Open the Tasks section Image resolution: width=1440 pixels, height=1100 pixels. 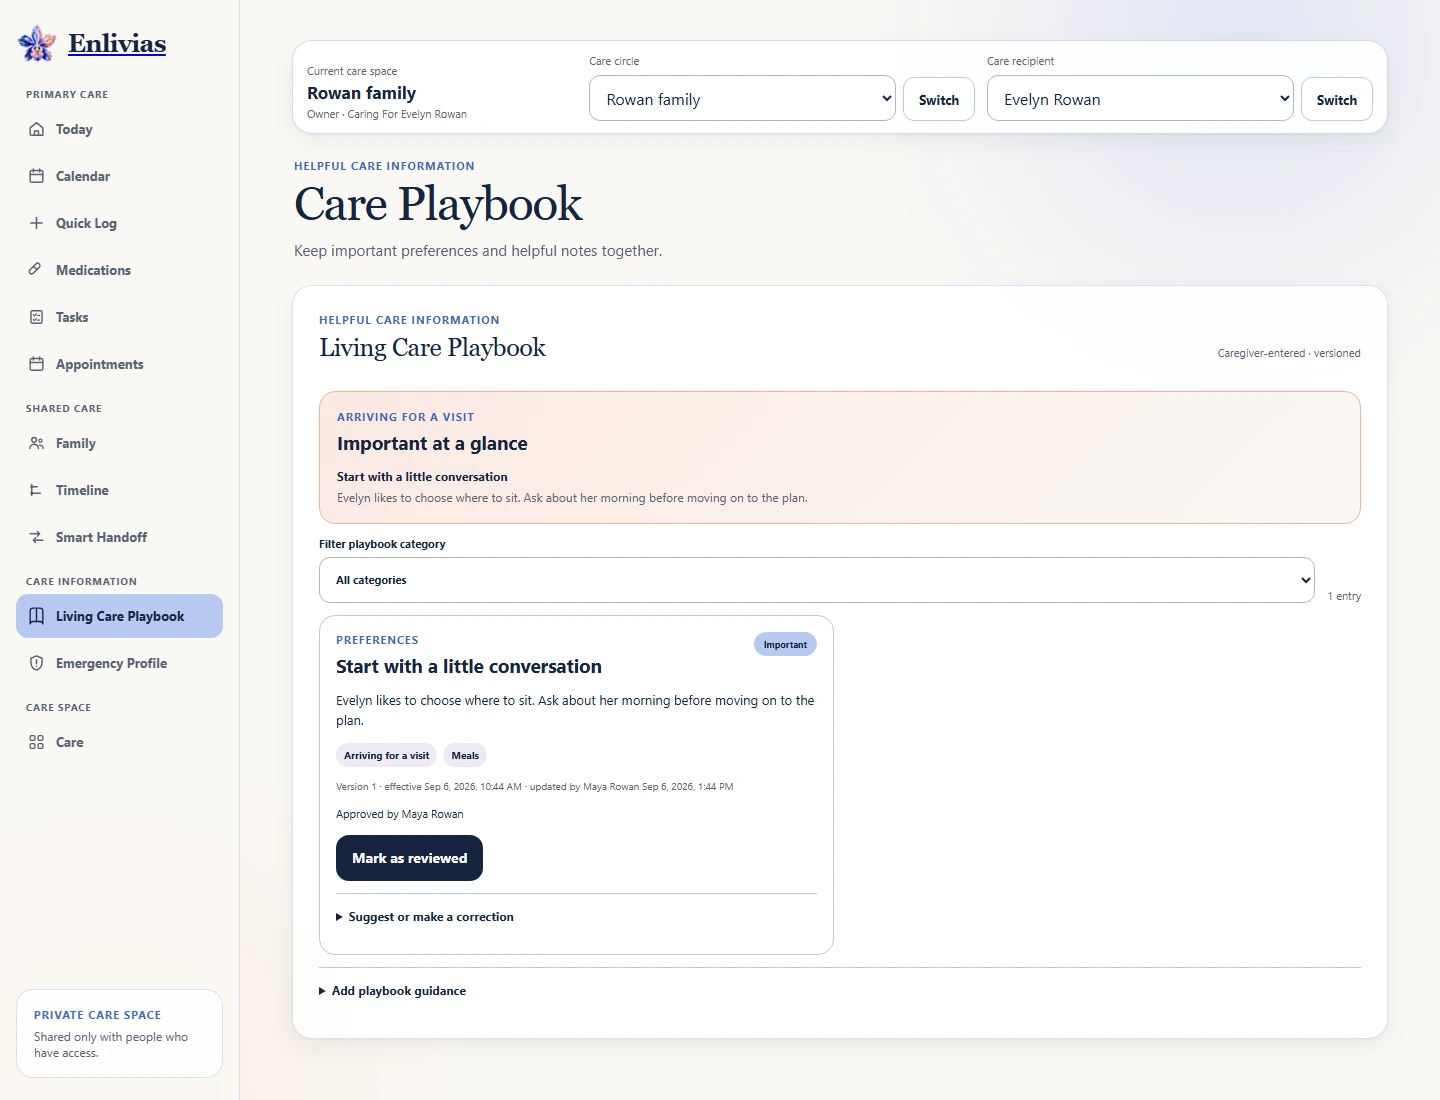(119, 317)
